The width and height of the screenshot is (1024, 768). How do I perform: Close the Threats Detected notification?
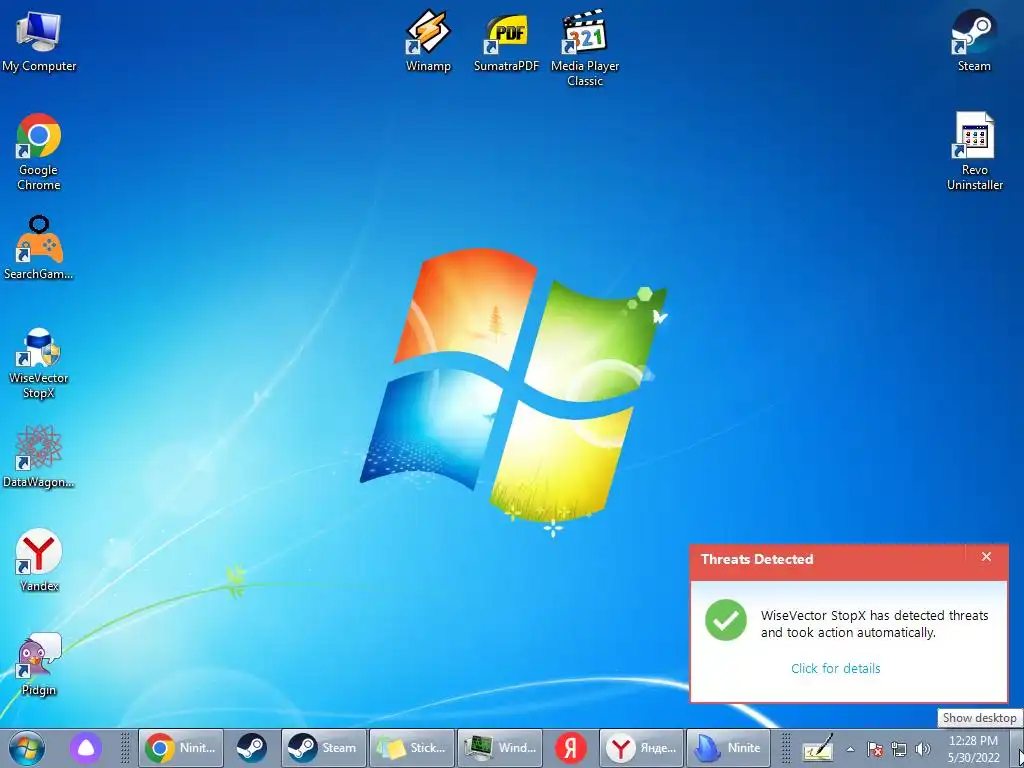[x=986, y=556]
